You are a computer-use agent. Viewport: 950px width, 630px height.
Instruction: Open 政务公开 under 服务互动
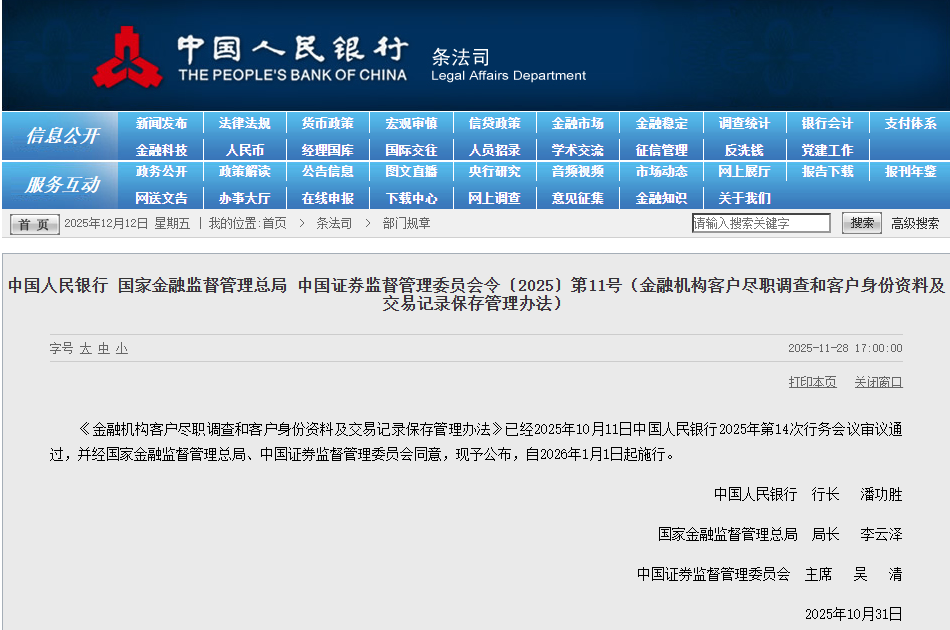tap(161, 172)
